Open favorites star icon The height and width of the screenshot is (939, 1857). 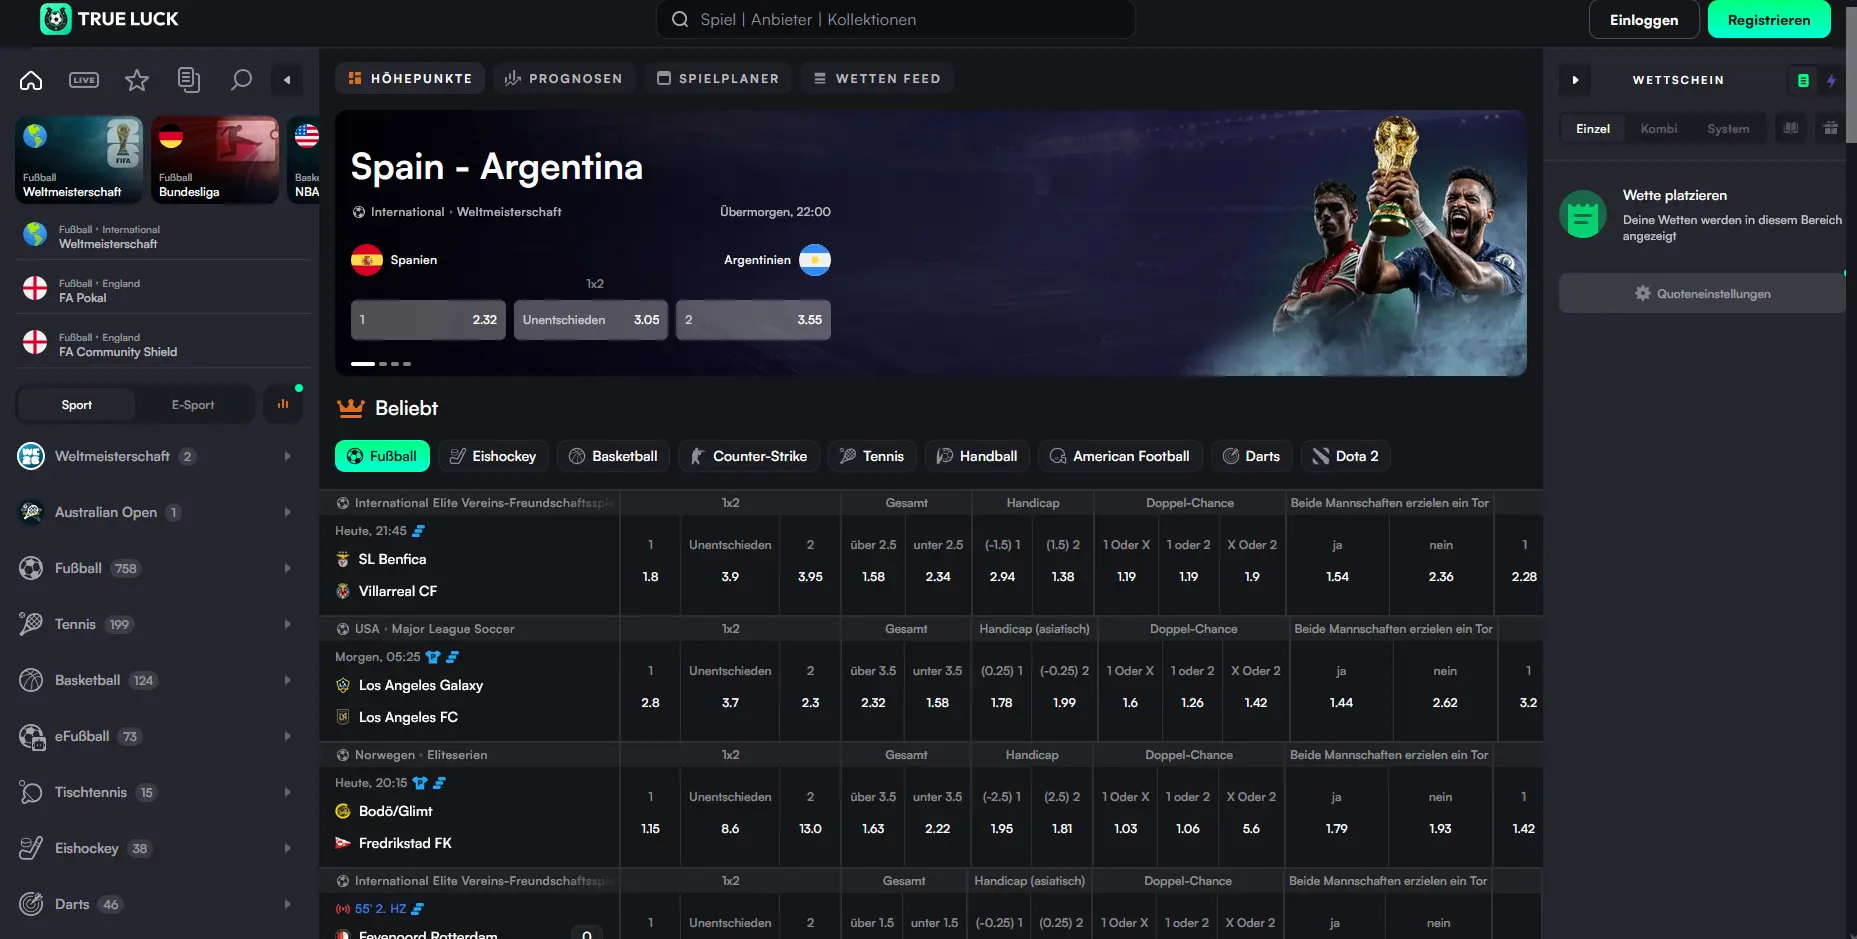coord(137,80)
